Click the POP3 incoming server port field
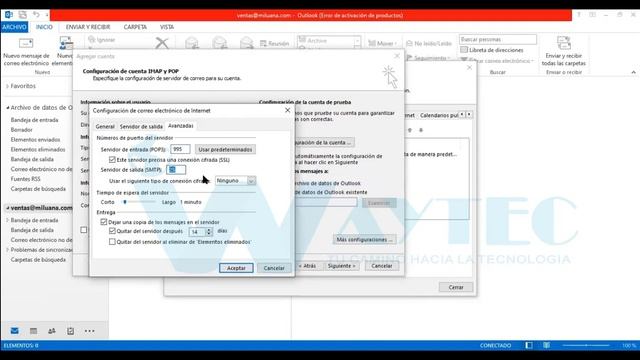This screenshot has width=640, height=360. pos(180,149)
